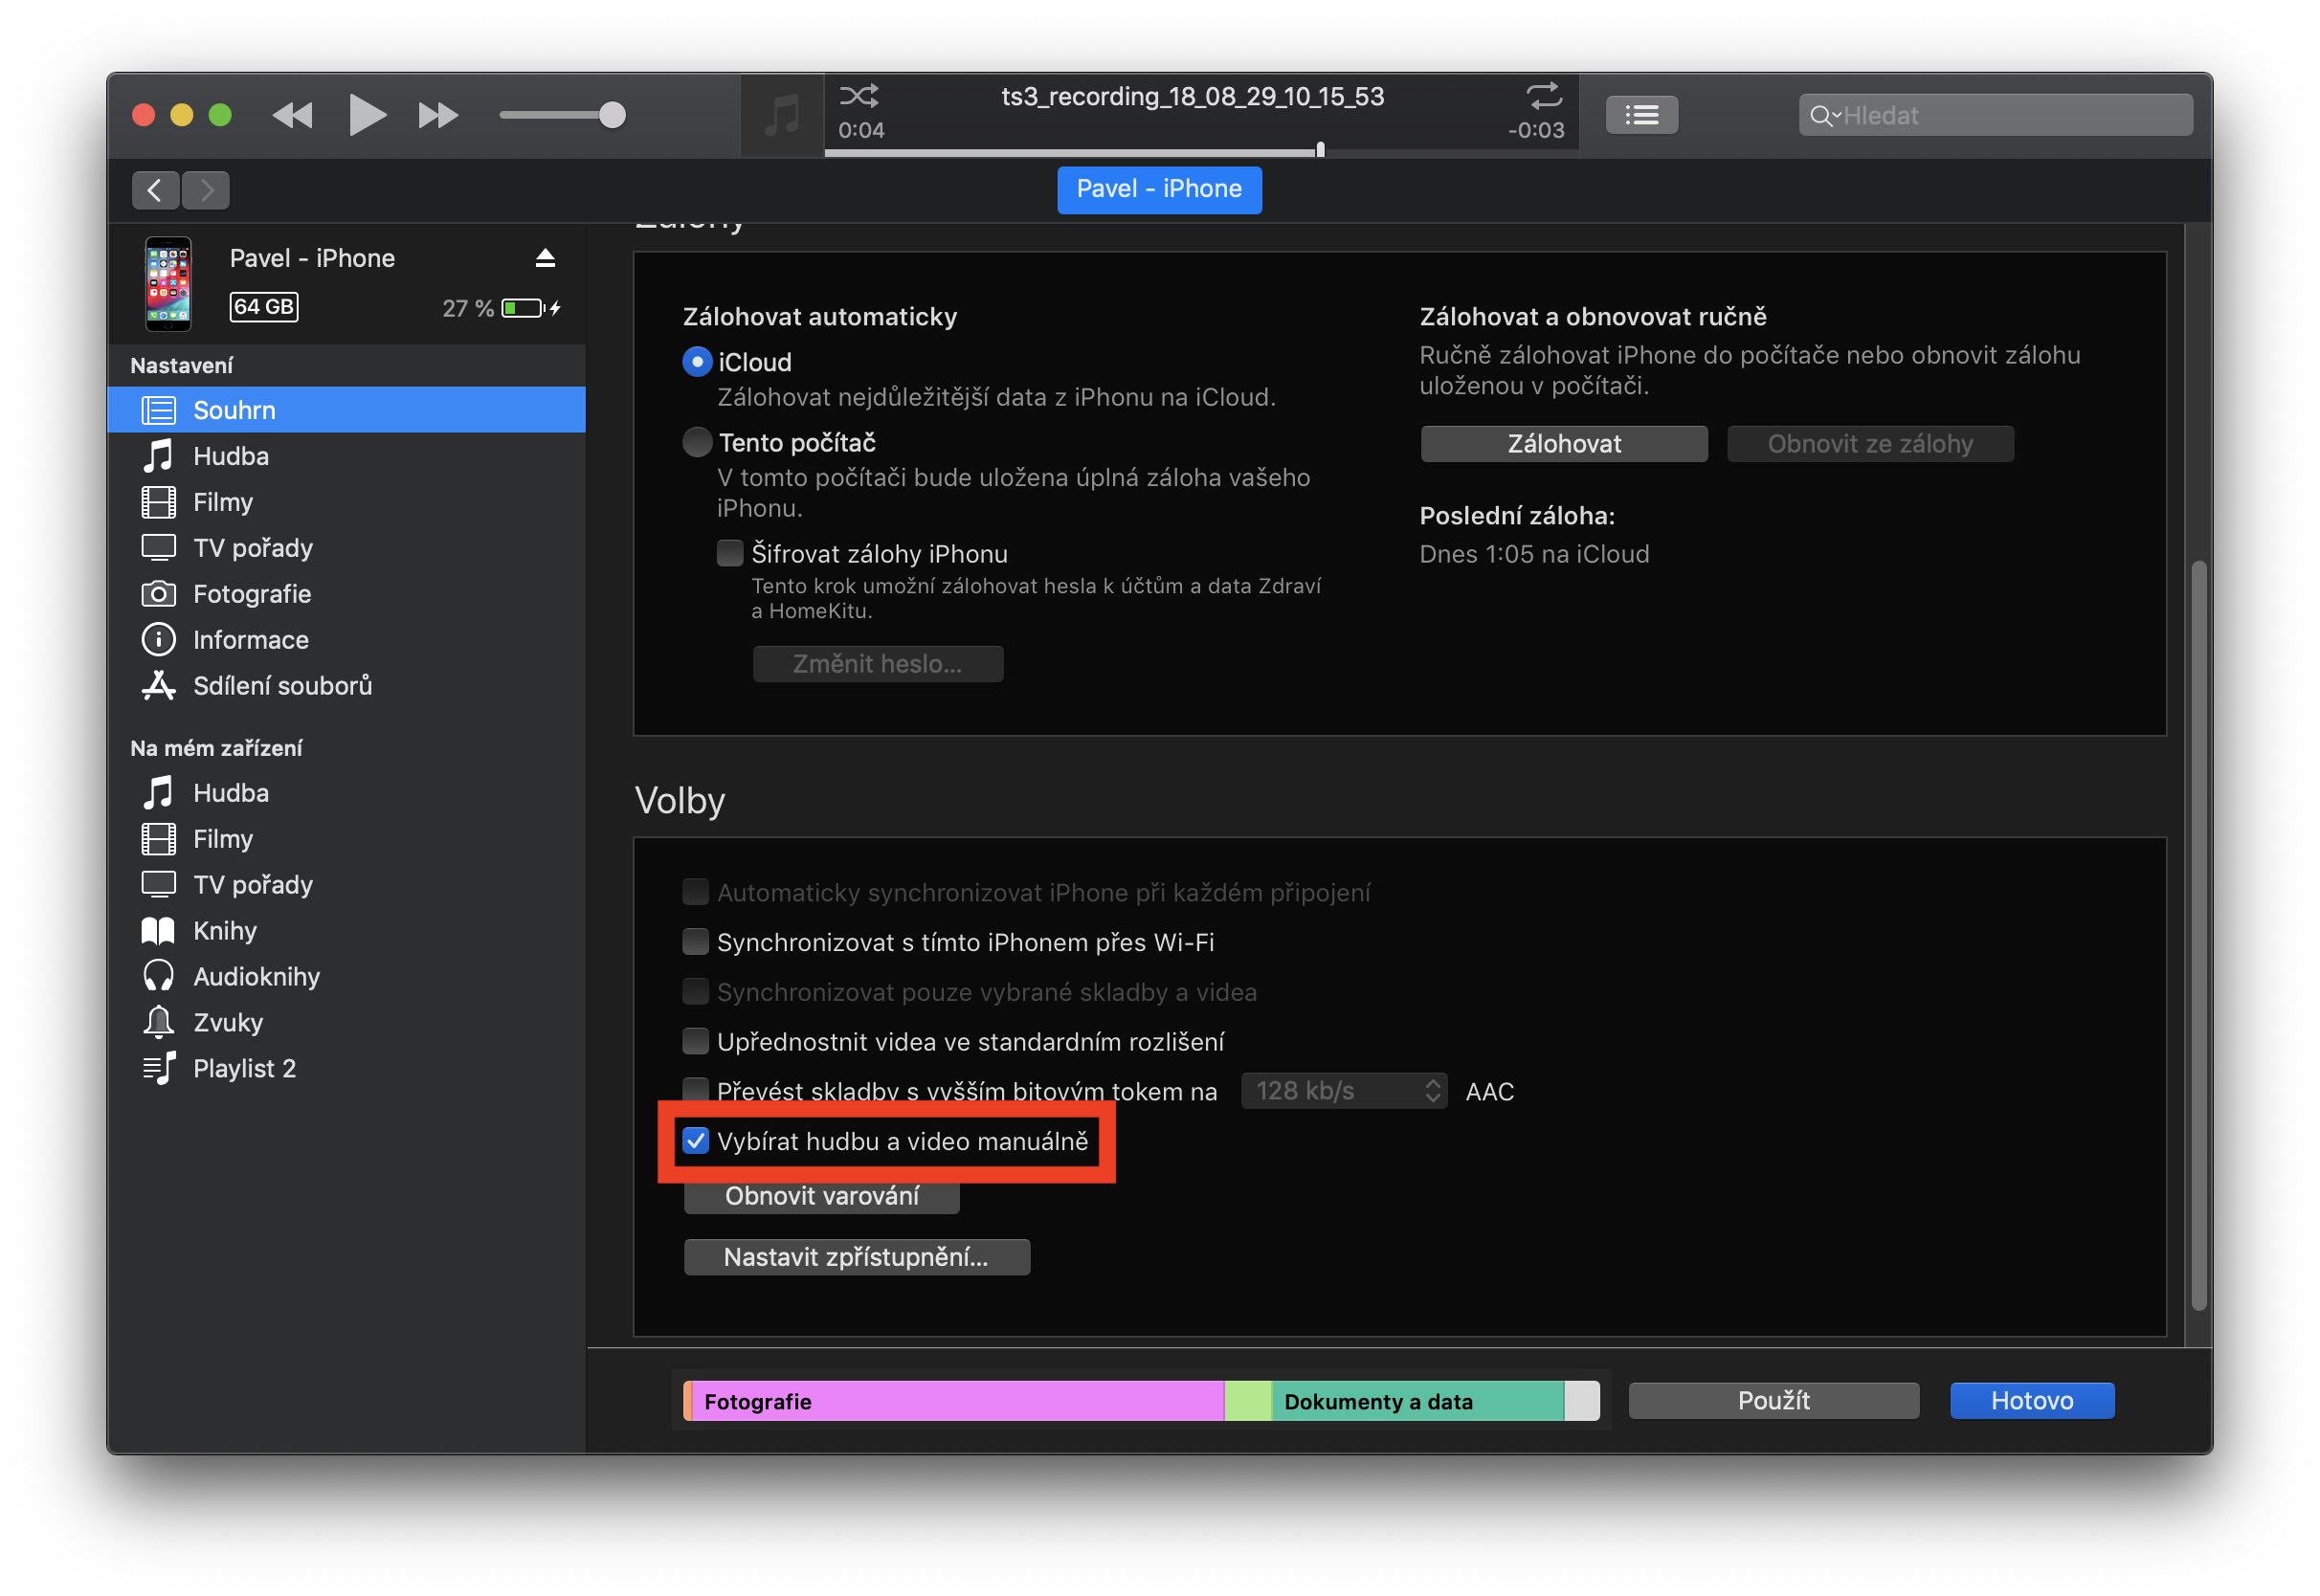This screenshot has height=1596, width=2320.
Task: Open Zvuky on the device
Action: pyautogui.click(x=346, y=1023)
